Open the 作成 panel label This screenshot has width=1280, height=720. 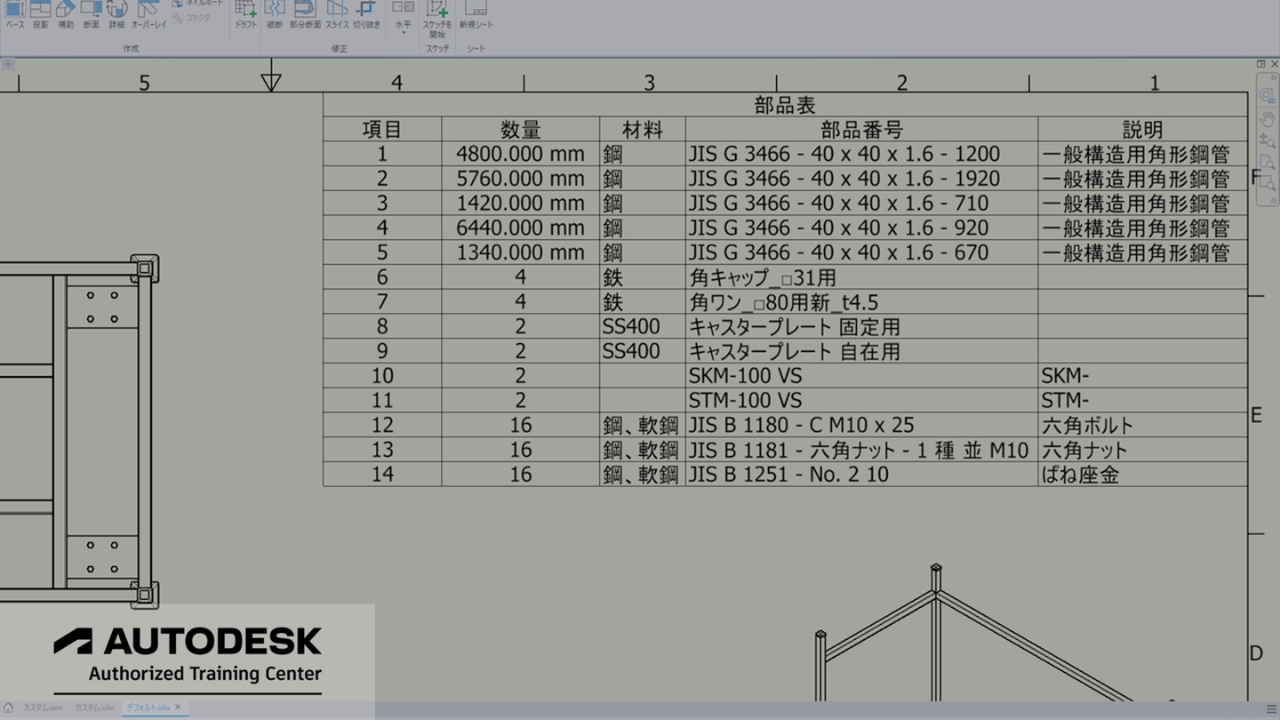131,48
